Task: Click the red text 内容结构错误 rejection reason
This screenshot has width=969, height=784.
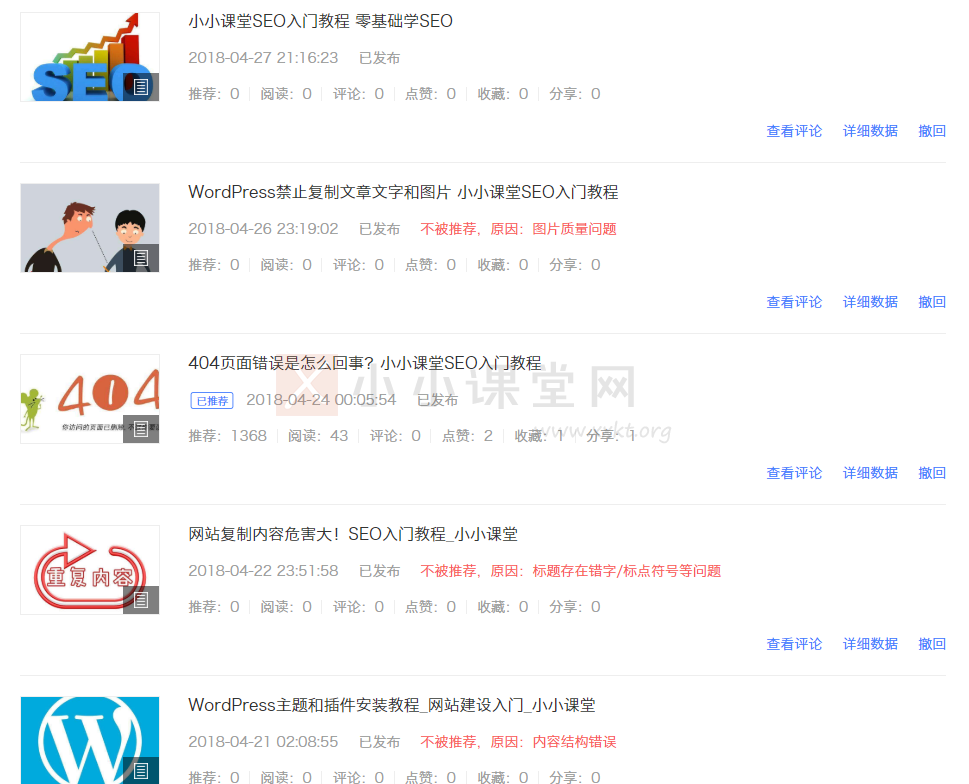Action: coord(574,742)
